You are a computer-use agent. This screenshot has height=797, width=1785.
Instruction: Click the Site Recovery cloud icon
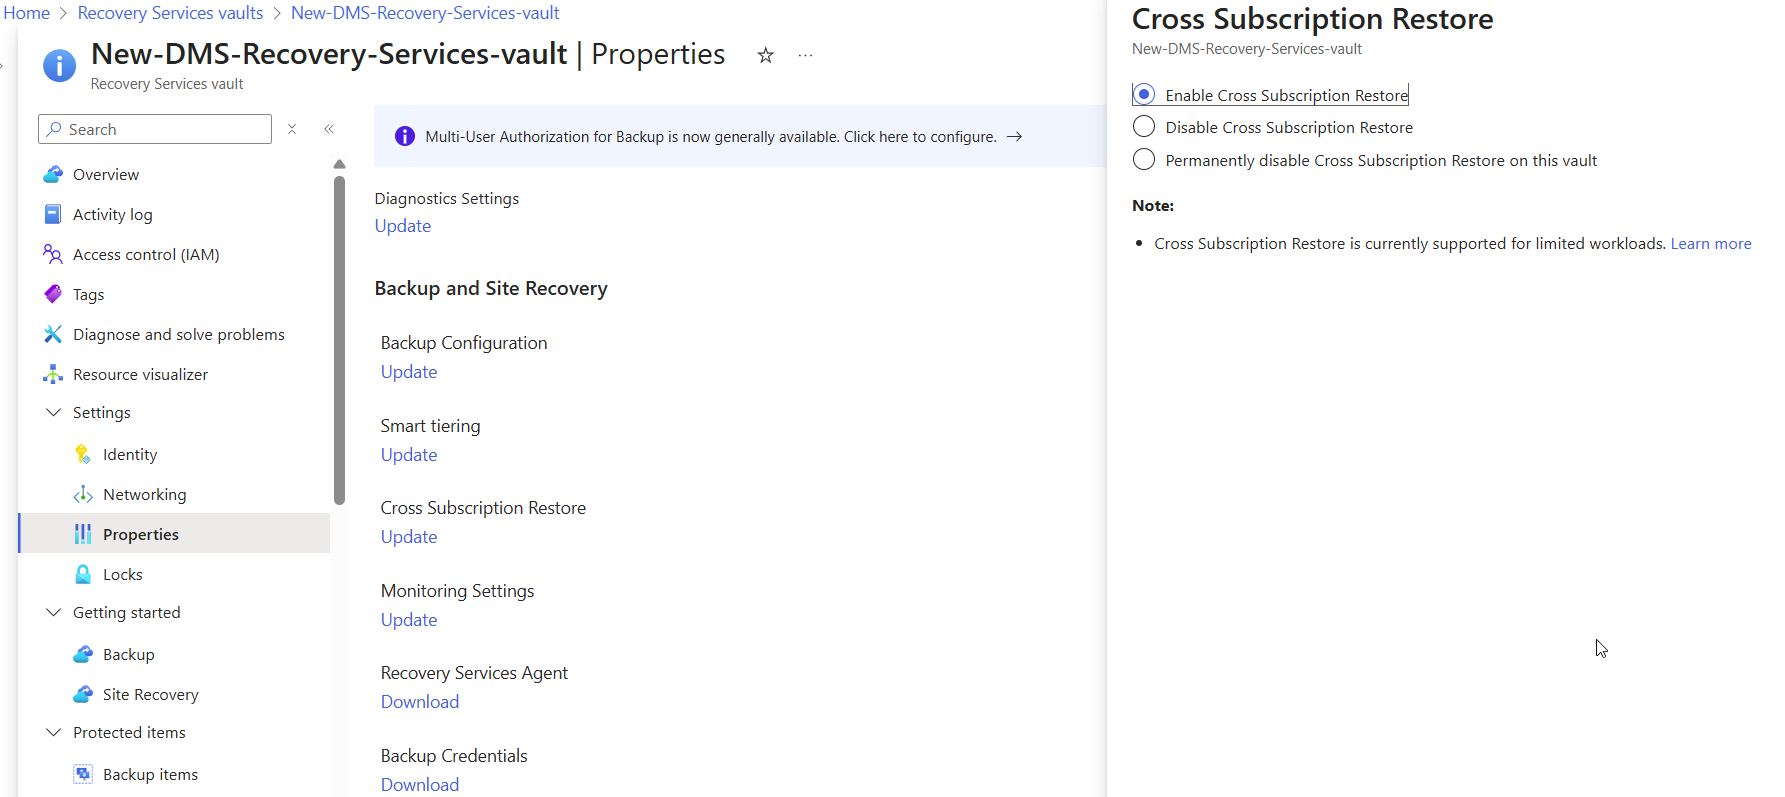point(83,694)
